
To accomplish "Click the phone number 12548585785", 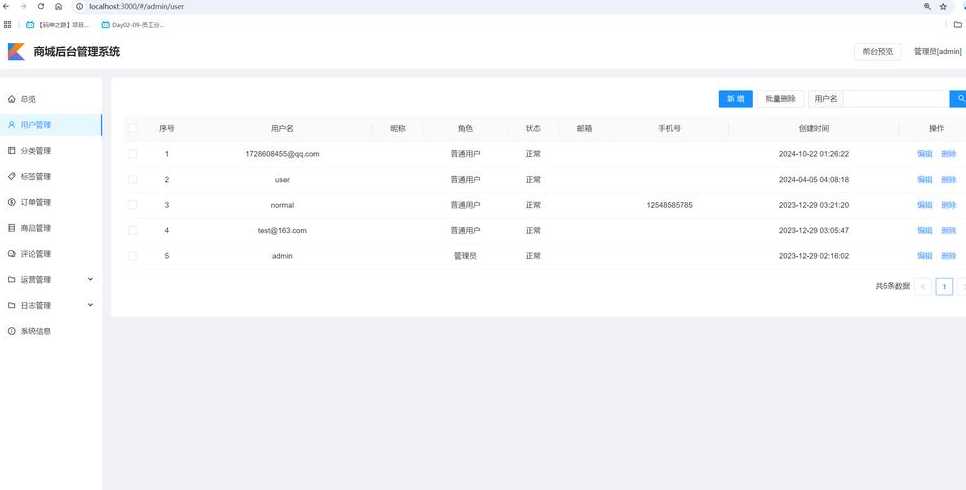I will pyautogui.click(x=669, y=205).
